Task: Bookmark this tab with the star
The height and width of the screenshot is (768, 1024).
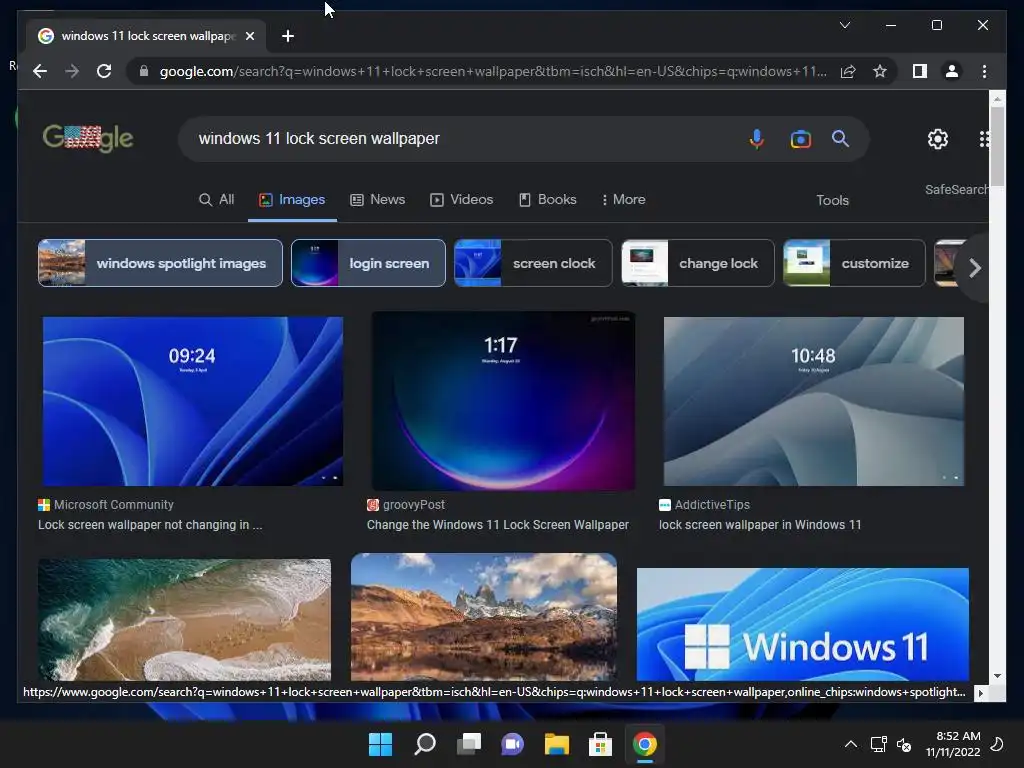Action: click(880, 71)
